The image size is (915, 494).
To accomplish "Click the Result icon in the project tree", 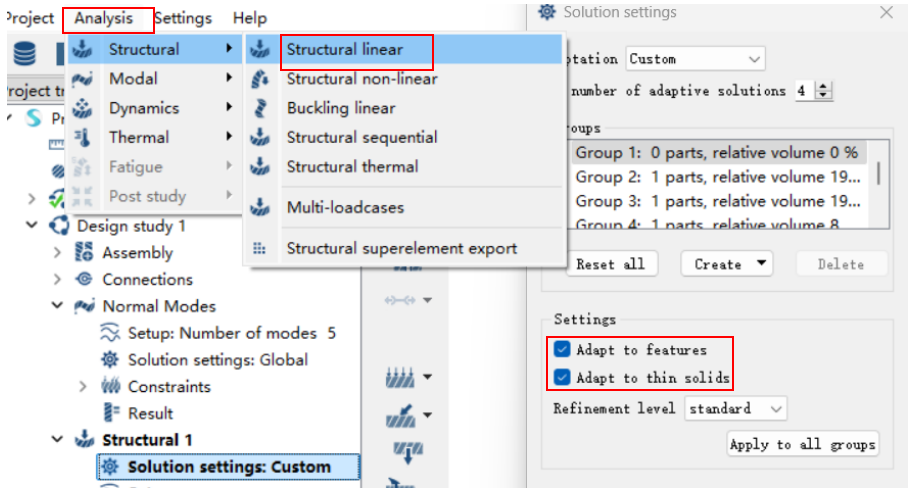I will (111, 413).
